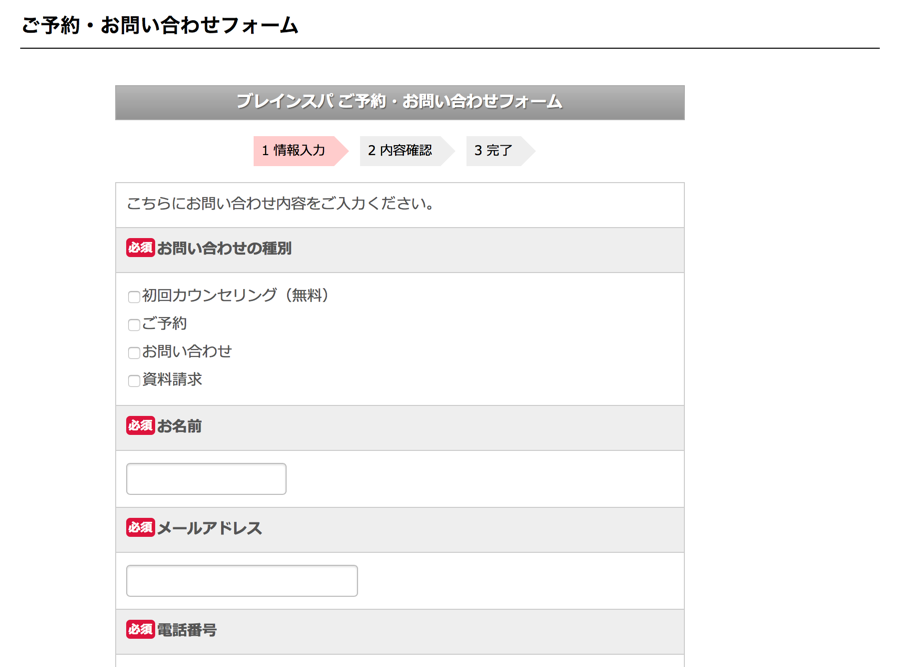Focus the お名前 text input field
Viewport: 901px width, 667px height.
point(206,479)
